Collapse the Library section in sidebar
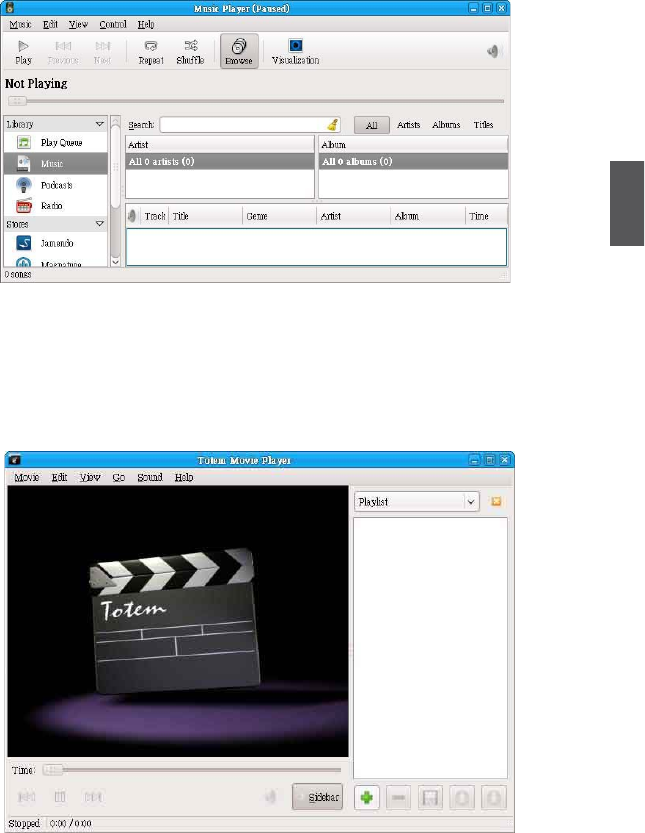 tap(99, 124)
